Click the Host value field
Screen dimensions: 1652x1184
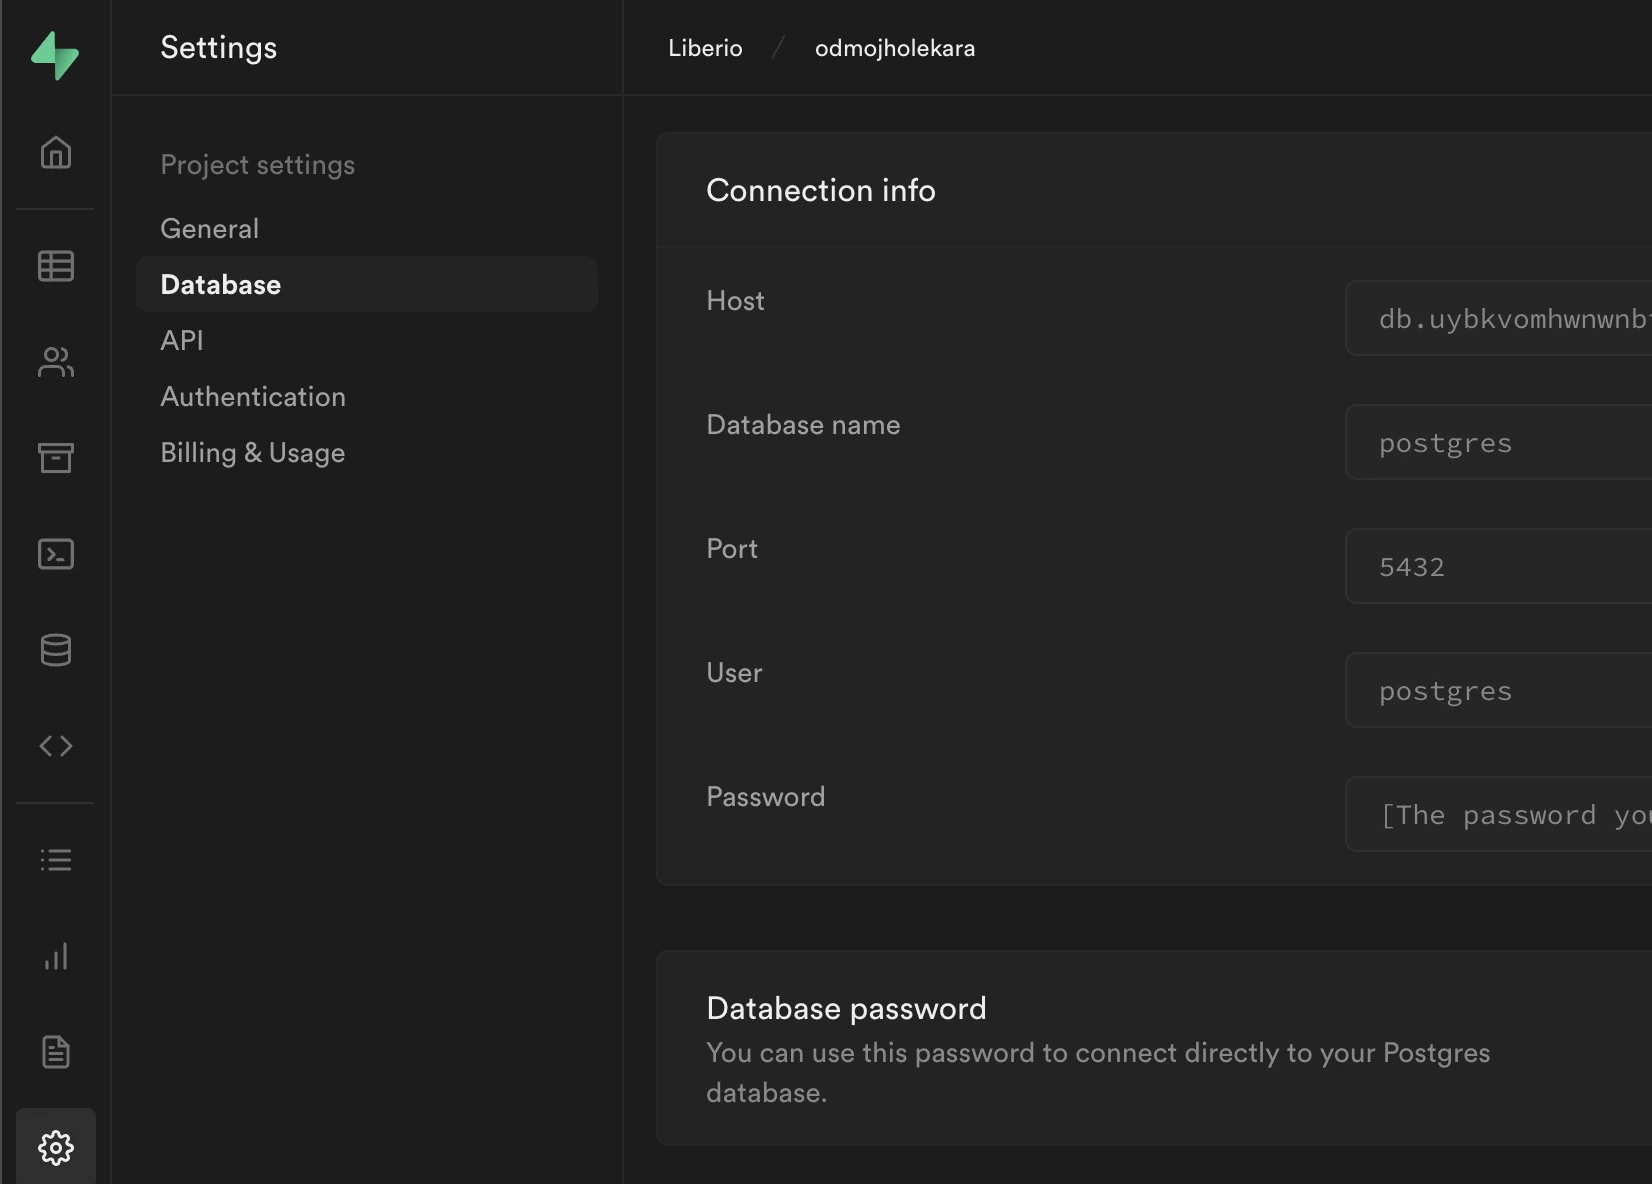[1499, 318]
